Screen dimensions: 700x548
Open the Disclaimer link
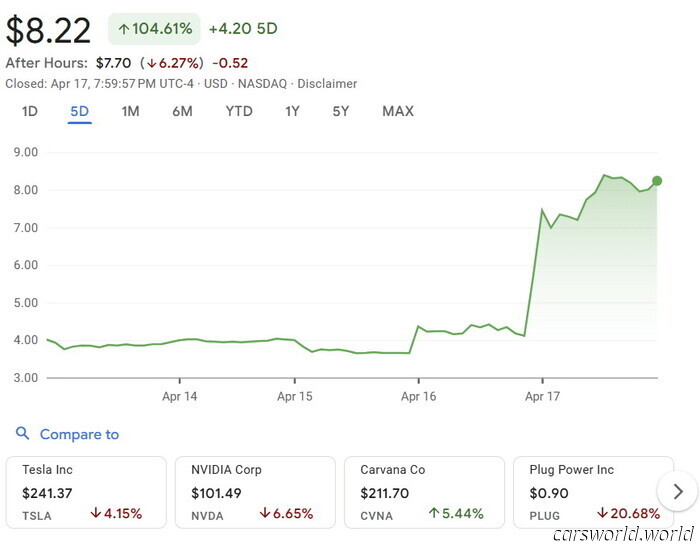point(329,84)
